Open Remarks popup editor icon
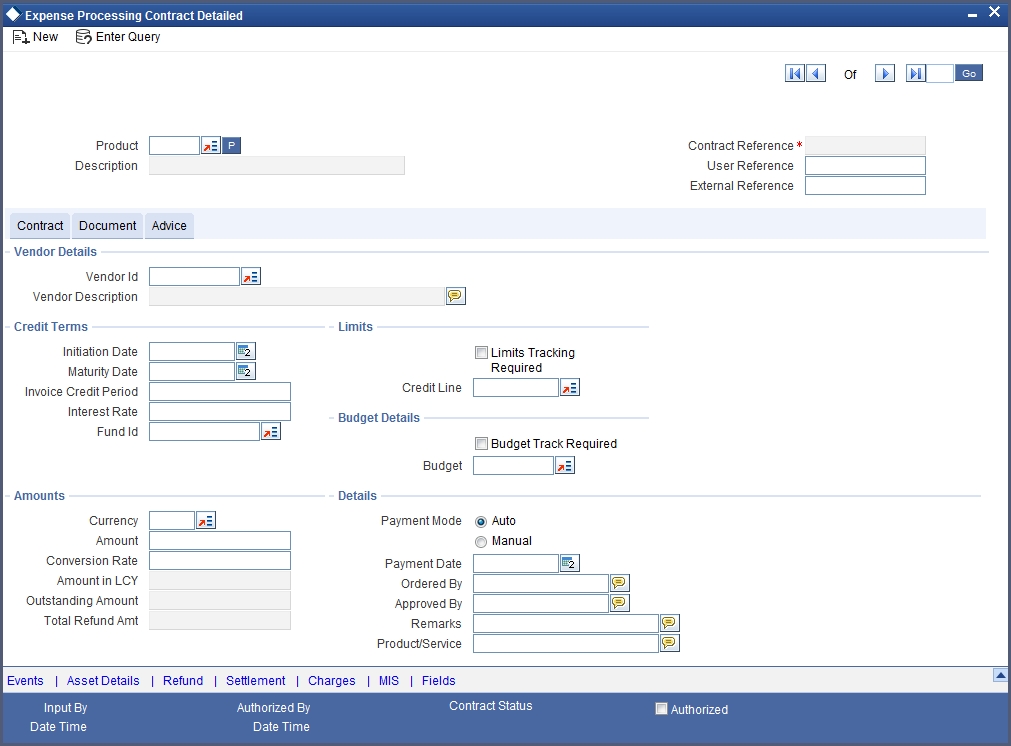Screen dimensions: 1011x746 (x=670, y=623)
